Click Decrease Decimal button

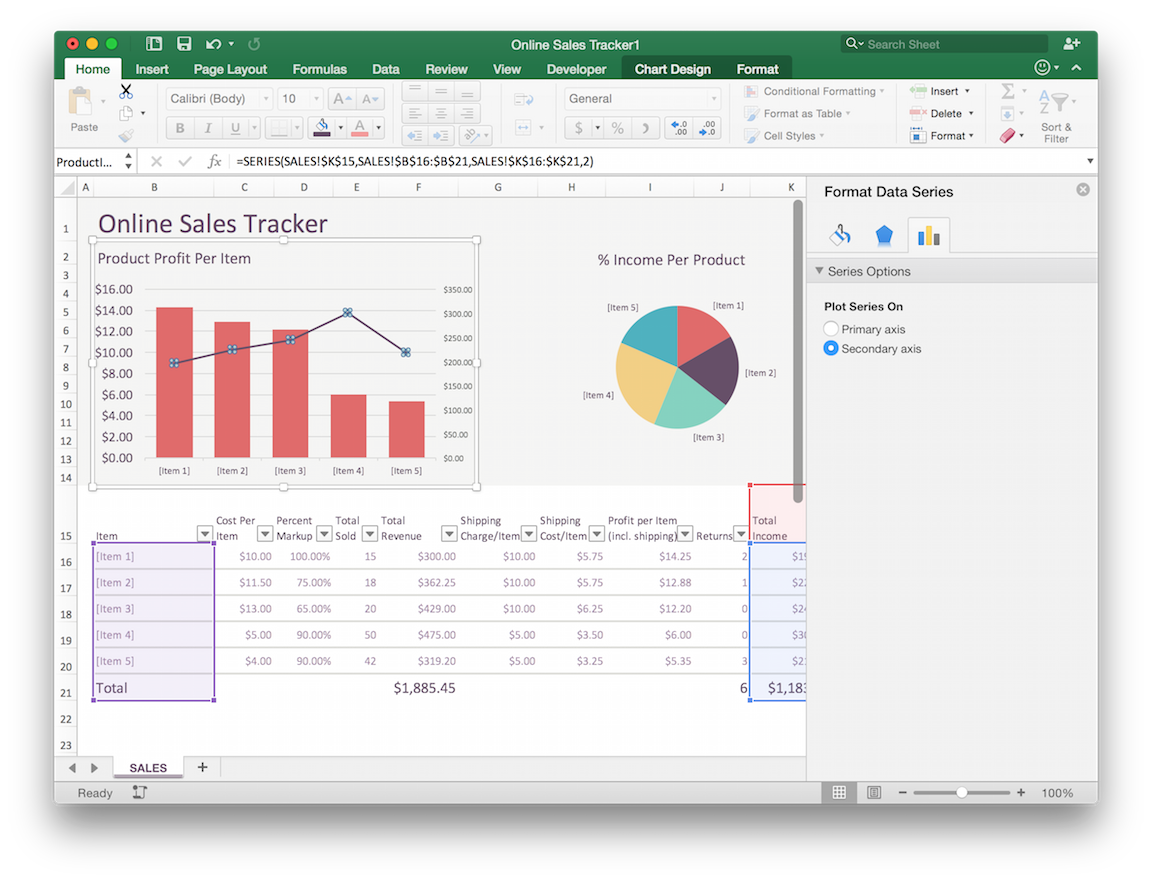click(707, 128)
